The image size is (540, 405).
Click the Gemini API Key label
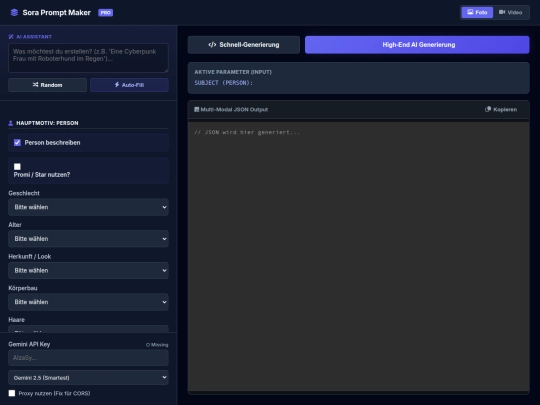tap(29, 344)
